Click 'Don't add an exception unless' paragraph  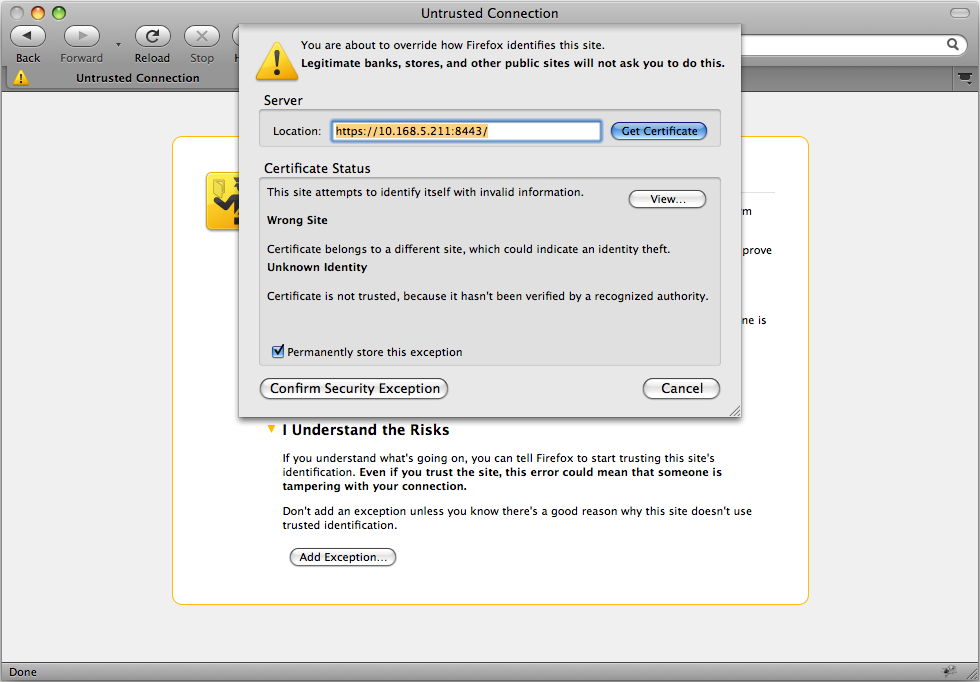pyautogui.click(x=517, y=518)
